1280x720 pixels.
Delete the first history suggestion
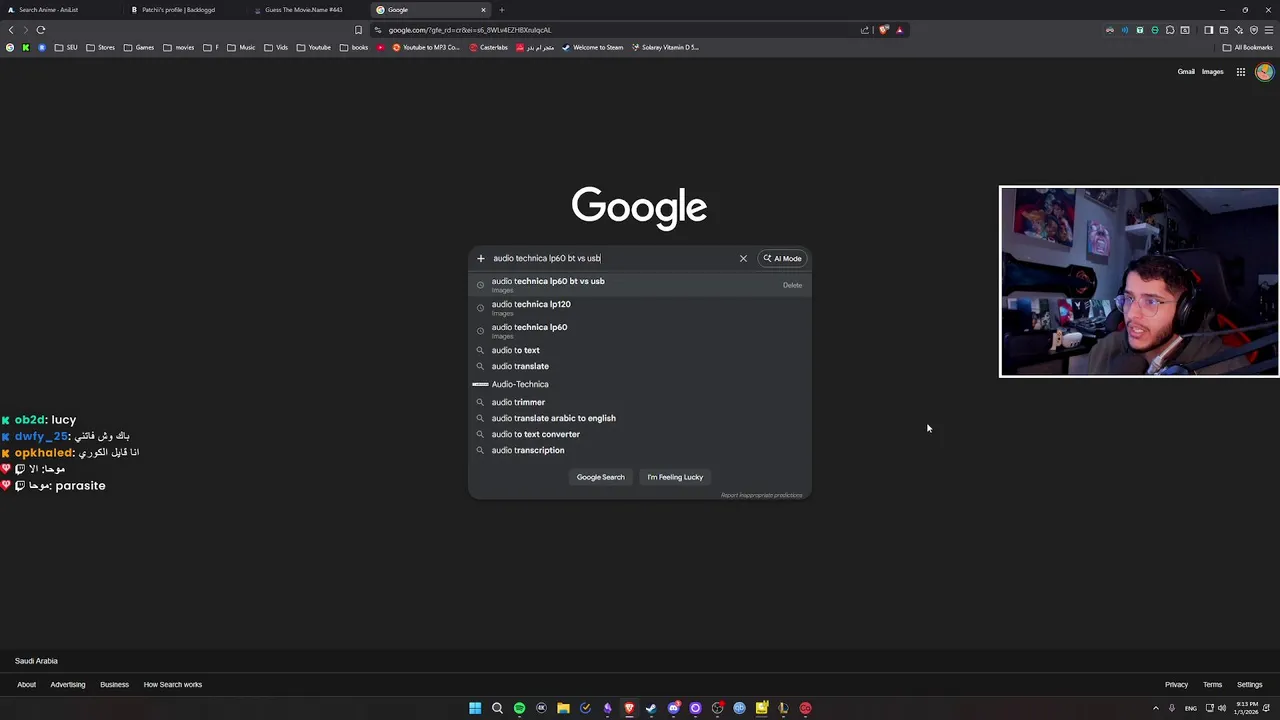pos(792,285)
